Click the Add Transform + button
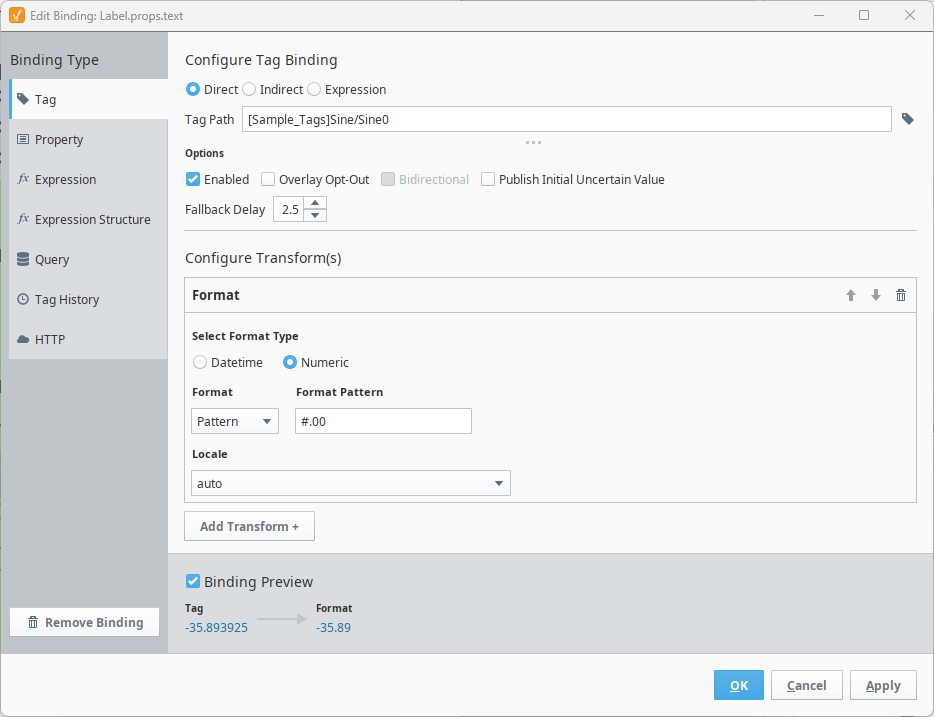The height and width of the screenshot is (717, 934). pyautogui.click(x=249, y=526)
